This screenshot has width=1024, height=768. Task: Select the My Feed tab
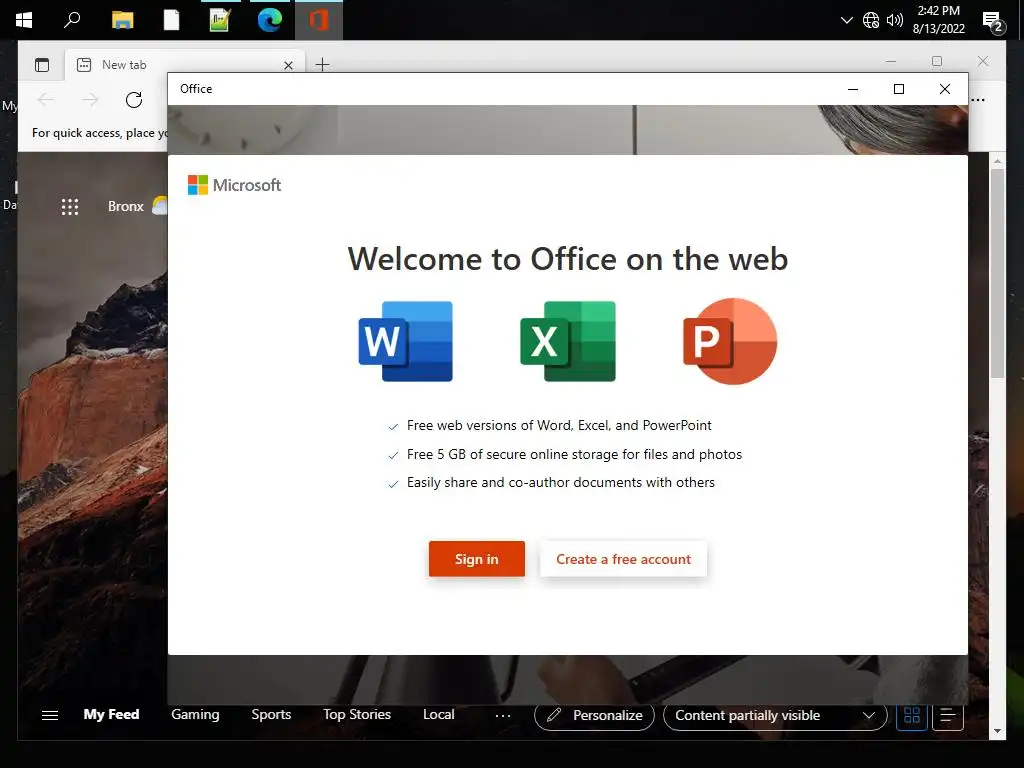coord(111,714)
